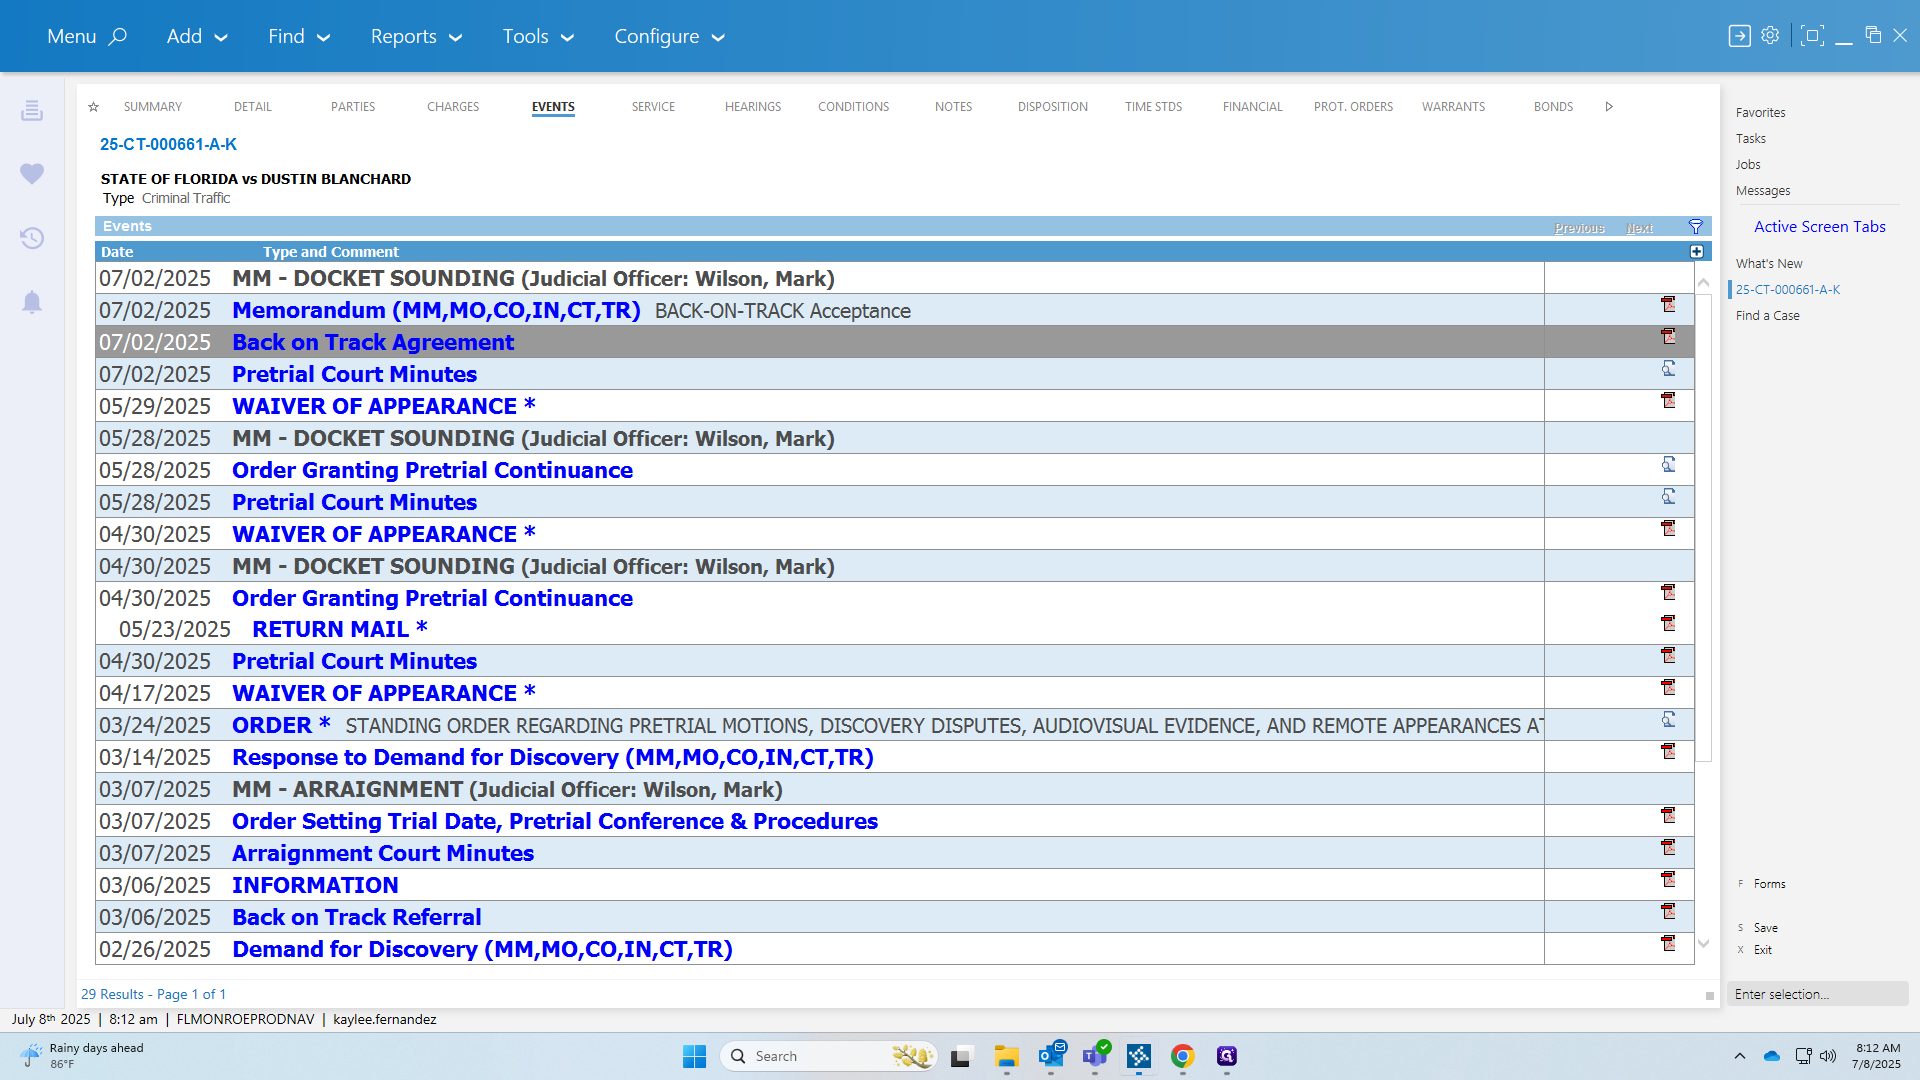Open Messages in right panel
This screenshot has width=1920, height=1080.
pyautogui.click(x=1763, y=191)
